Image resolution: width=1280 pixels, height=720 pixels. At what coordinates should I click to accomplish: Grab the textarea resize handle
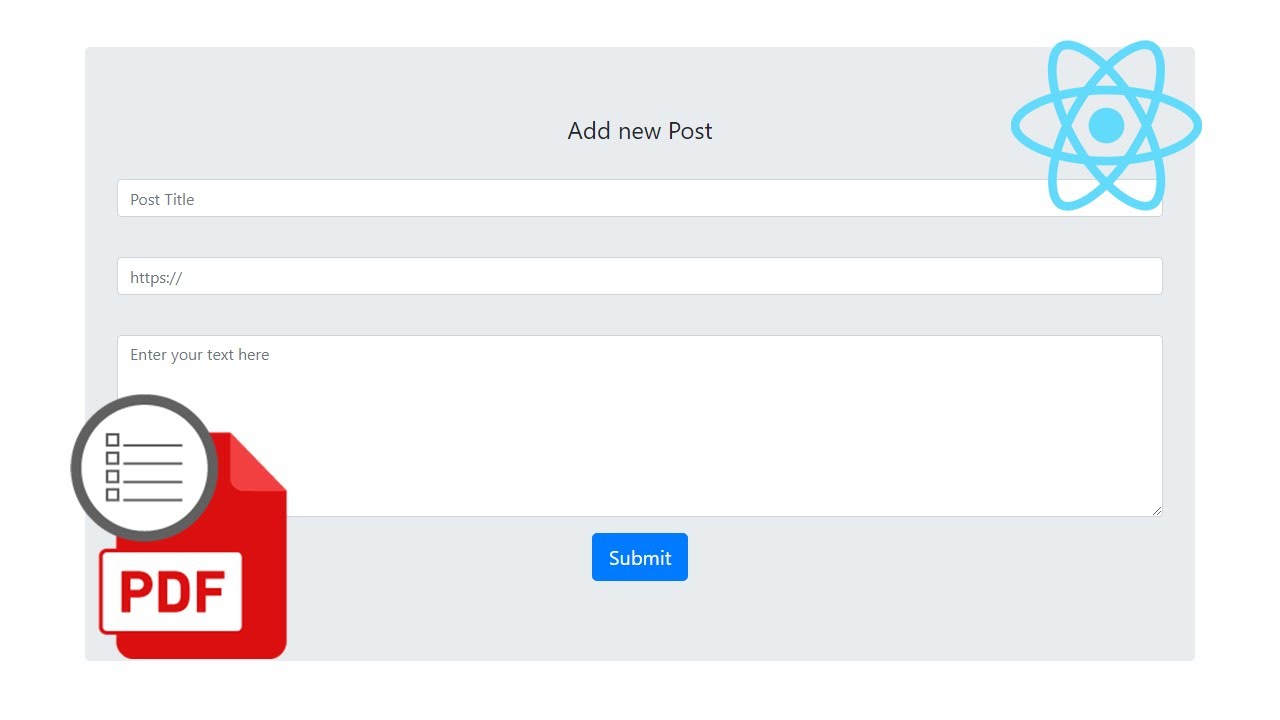(1157, 511)
